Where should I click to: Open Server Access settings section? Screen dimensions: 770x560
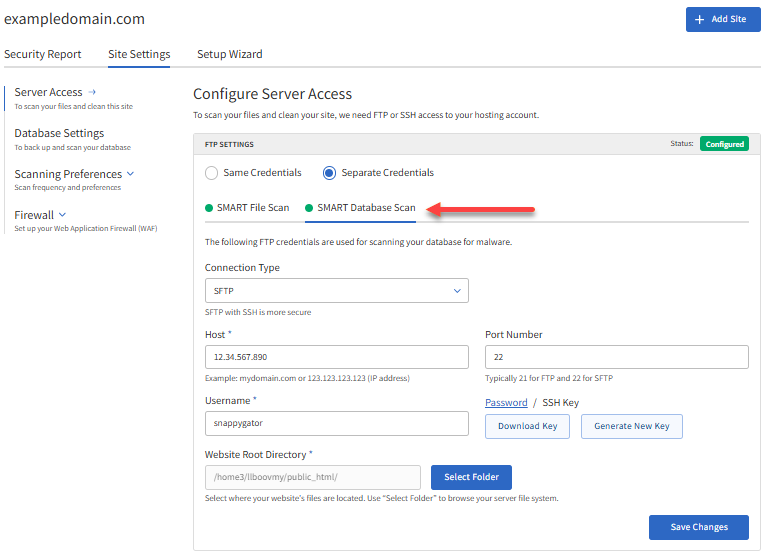pos(48,92)
